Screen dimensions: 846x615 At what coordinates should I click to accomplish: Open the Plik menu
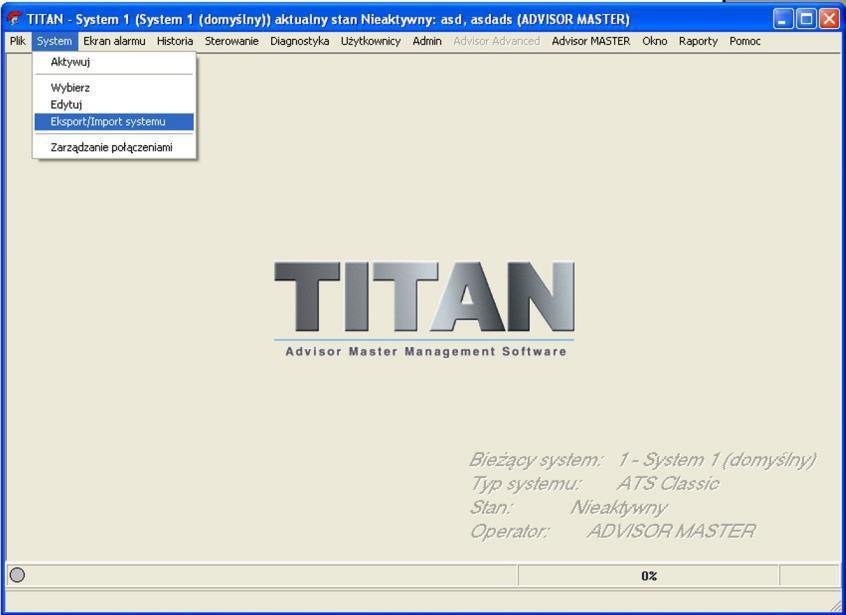click(x=17, y=41)
